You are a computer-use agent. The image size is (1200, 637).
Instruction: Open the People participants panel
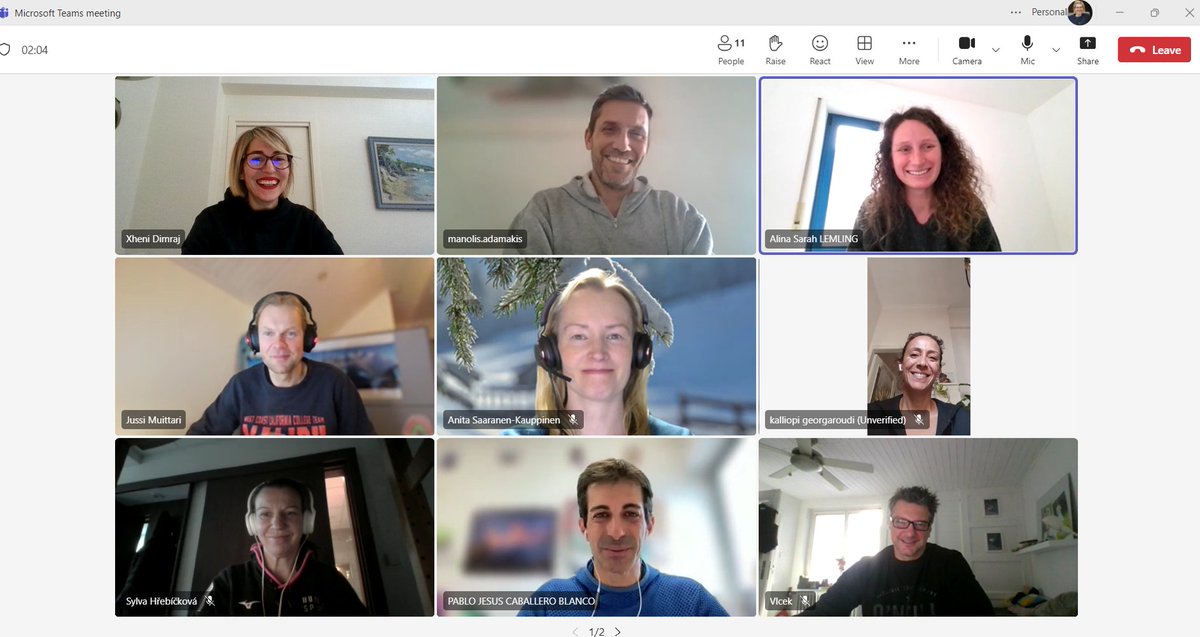click(x=731, y=50)
